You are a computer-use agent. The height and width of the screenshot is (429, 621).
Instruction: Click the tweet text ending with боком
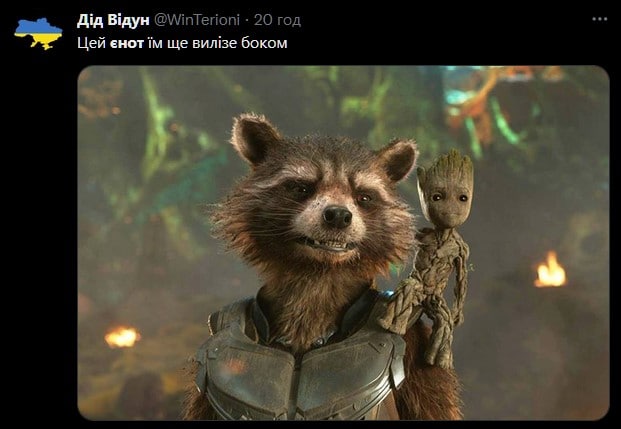point(182,43)
